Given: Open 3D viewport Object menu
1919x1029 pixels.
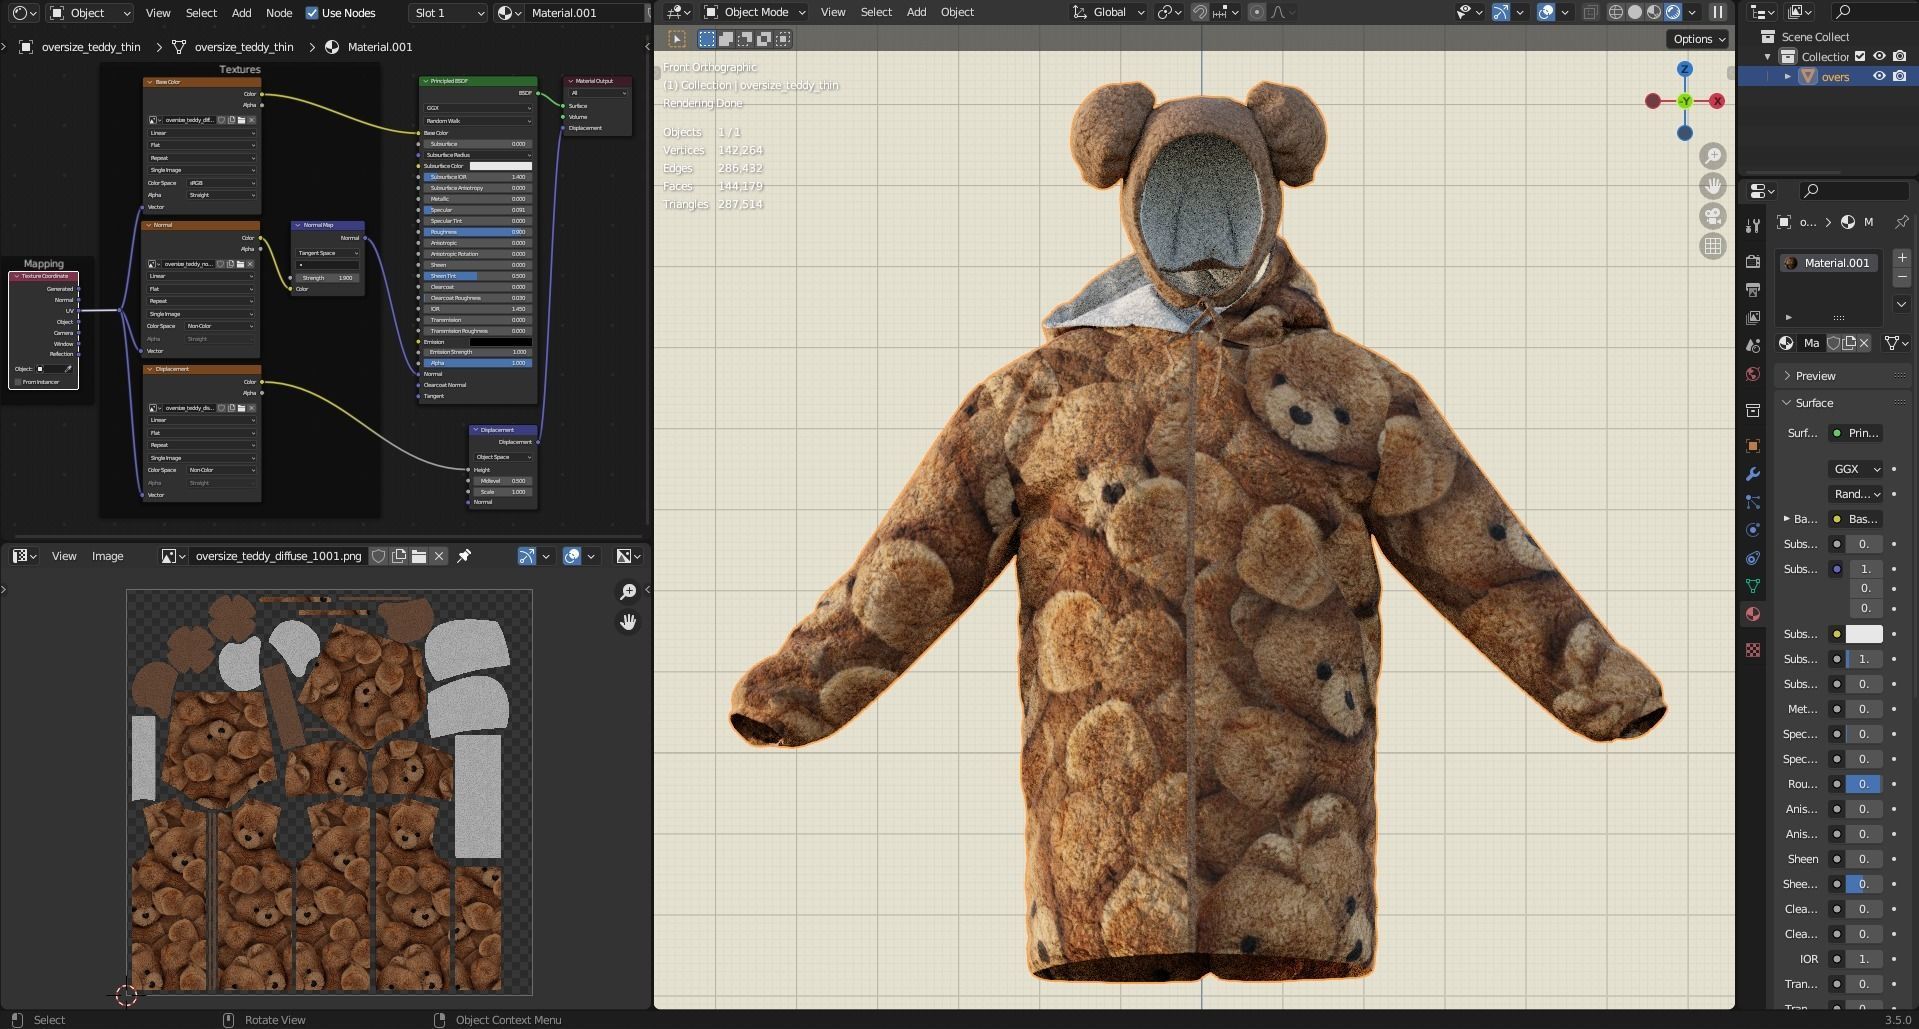Looking at the screenshot, I should click(x=957, y=12).
